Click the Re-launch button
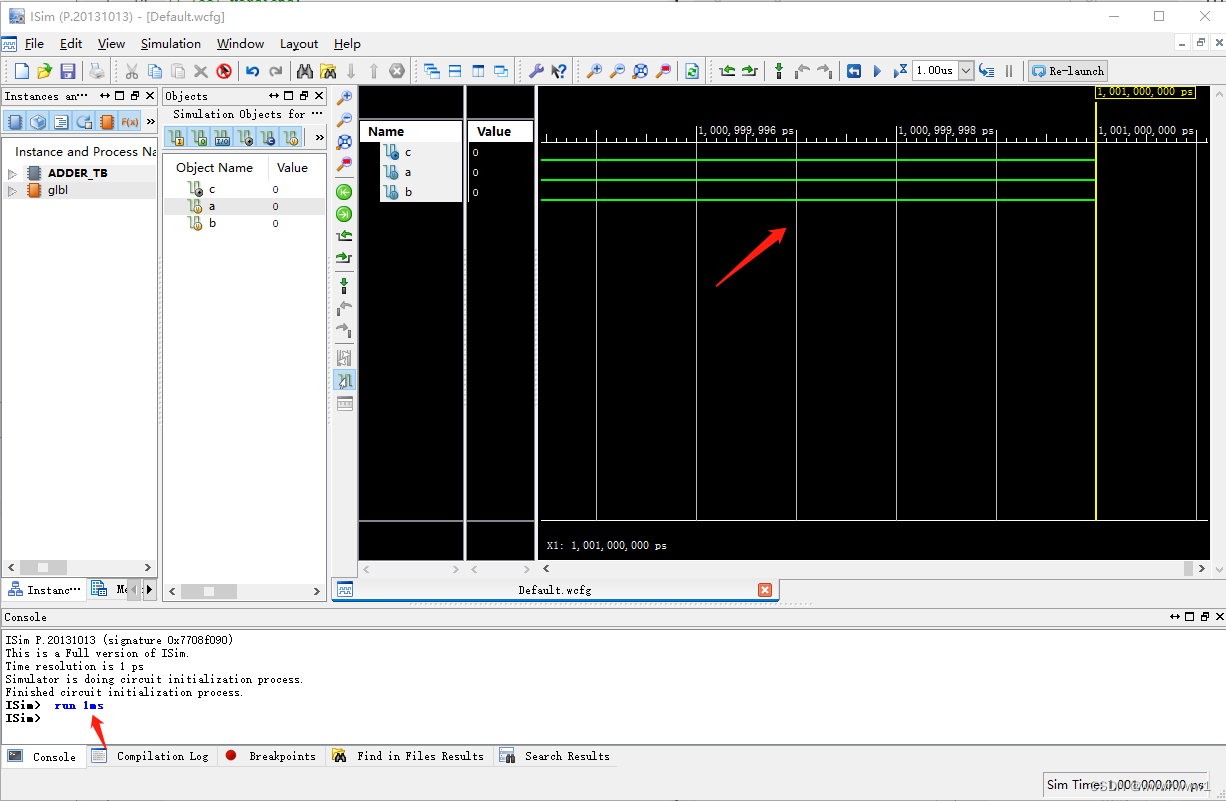Screen dimensions: 1226x801 point(1068,71)
